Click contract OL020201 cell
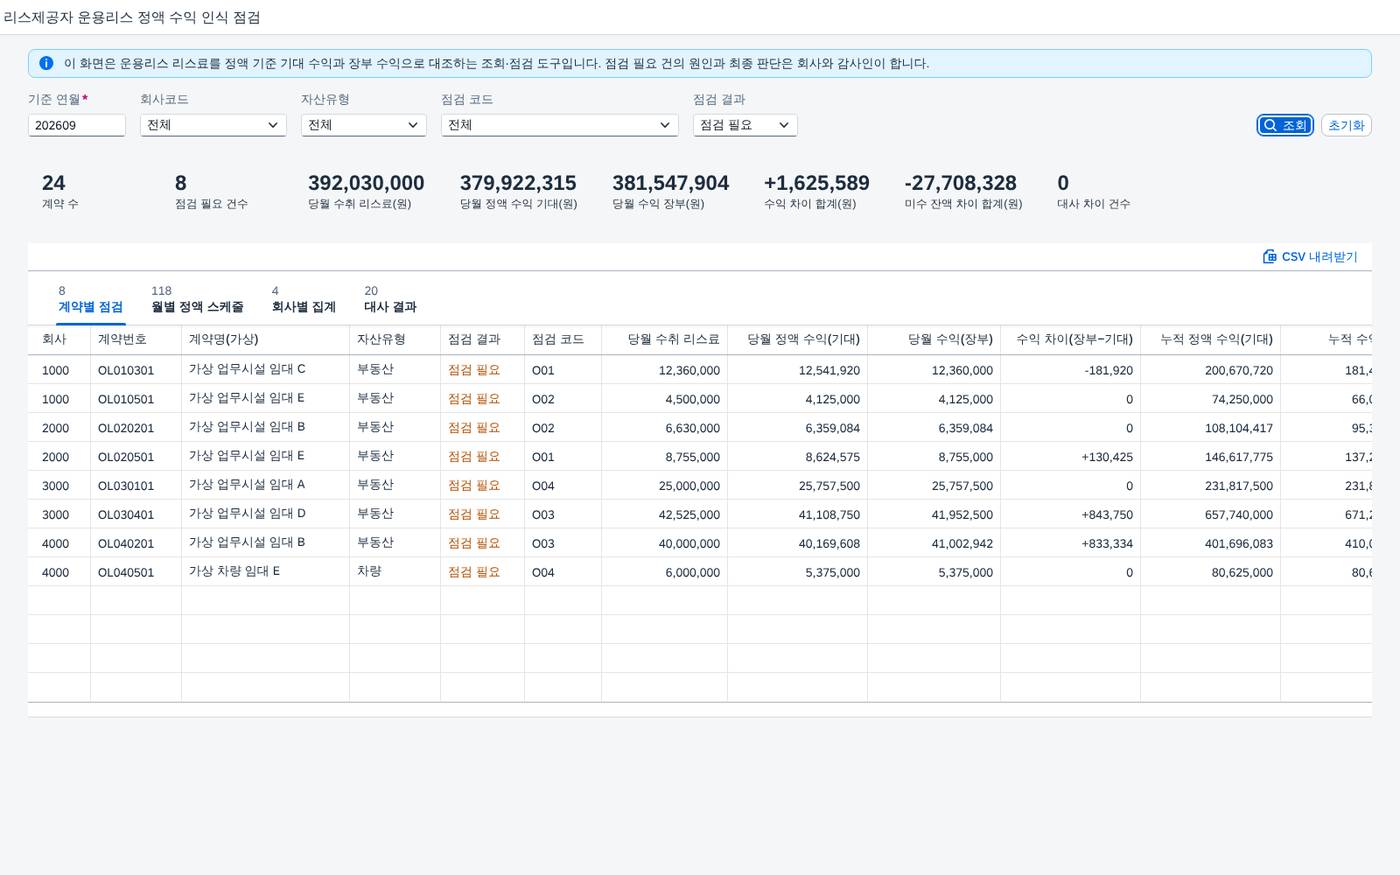The image size is (1400, 875). tap(126, 428)
